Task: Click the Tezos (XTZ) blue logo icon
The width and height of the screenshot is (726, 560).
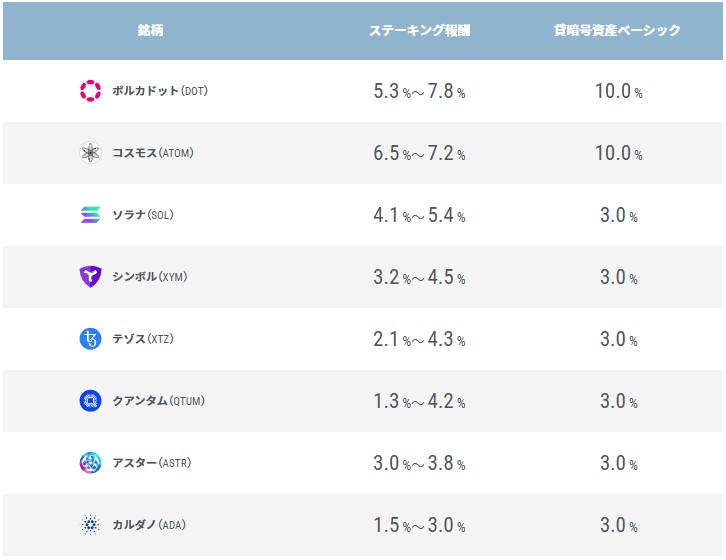Action: pos(90,339)
